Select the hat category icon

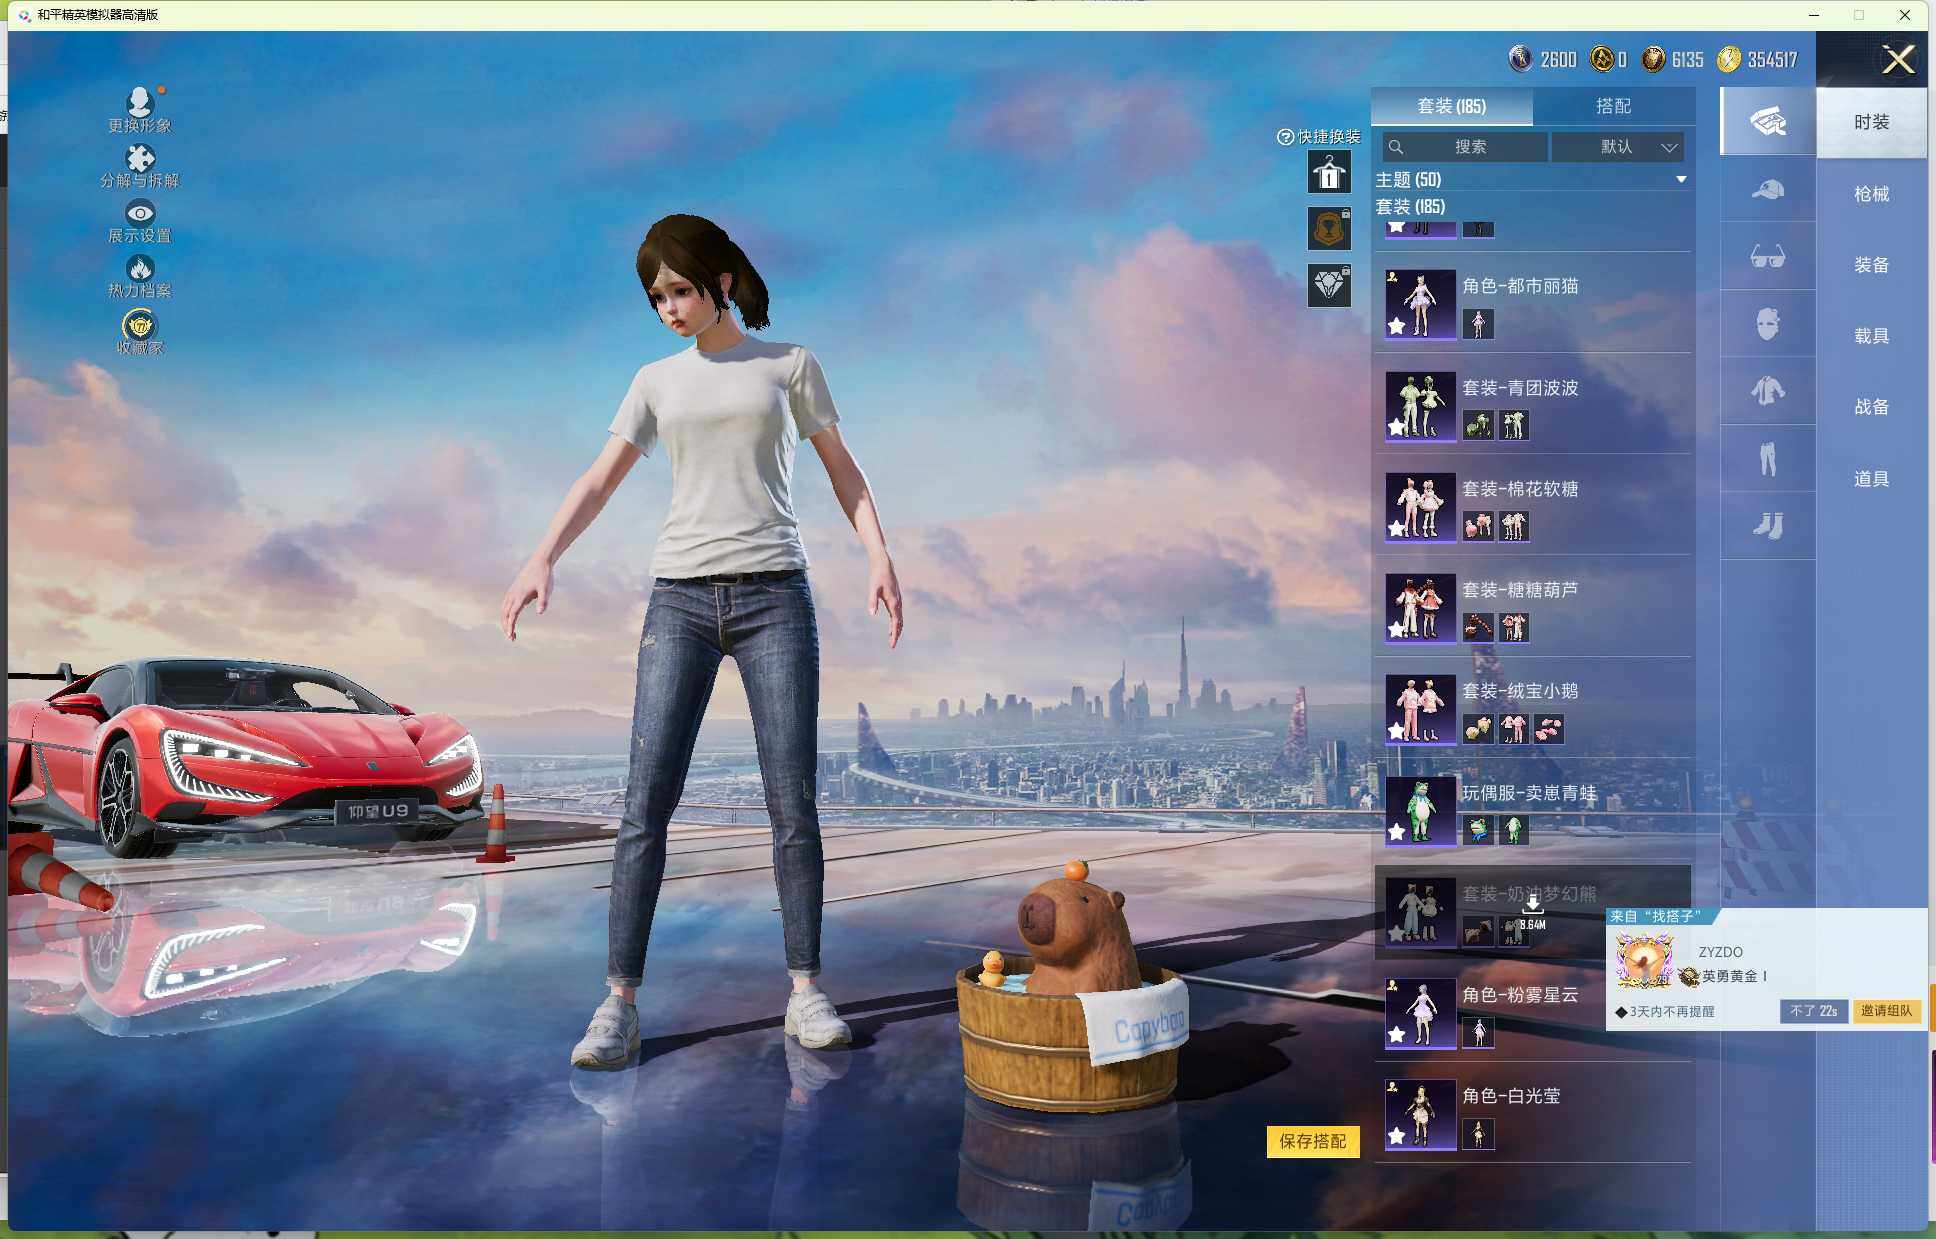click(x=1767, y=190)
